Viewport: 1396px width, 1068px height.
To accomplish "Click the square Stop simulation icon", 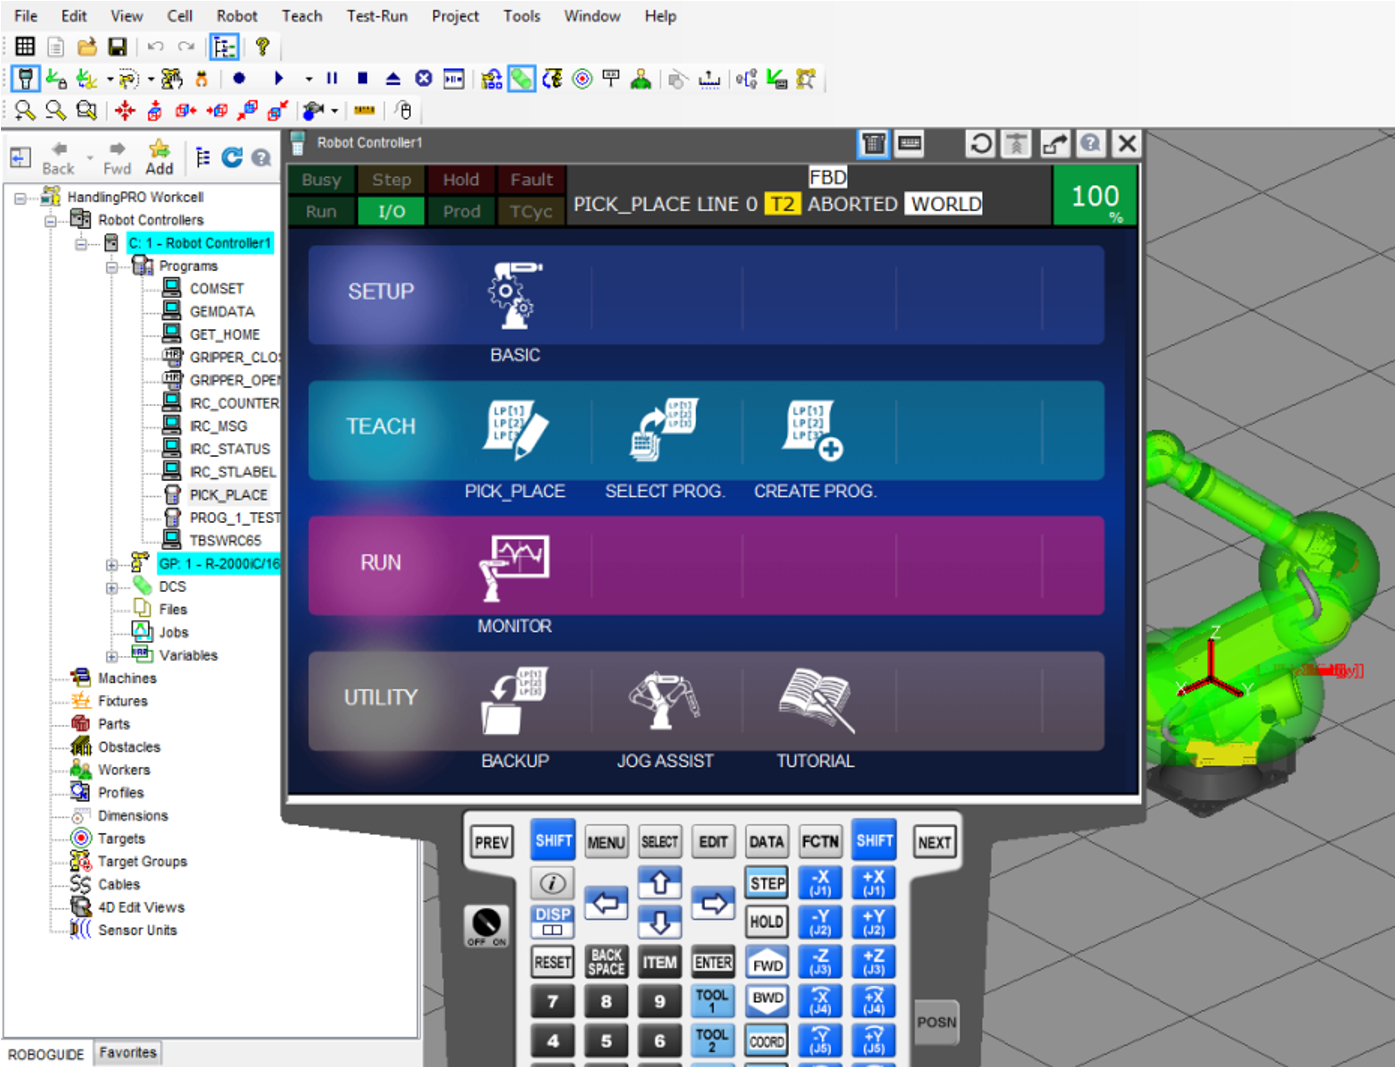I will [x=363, y=78].
